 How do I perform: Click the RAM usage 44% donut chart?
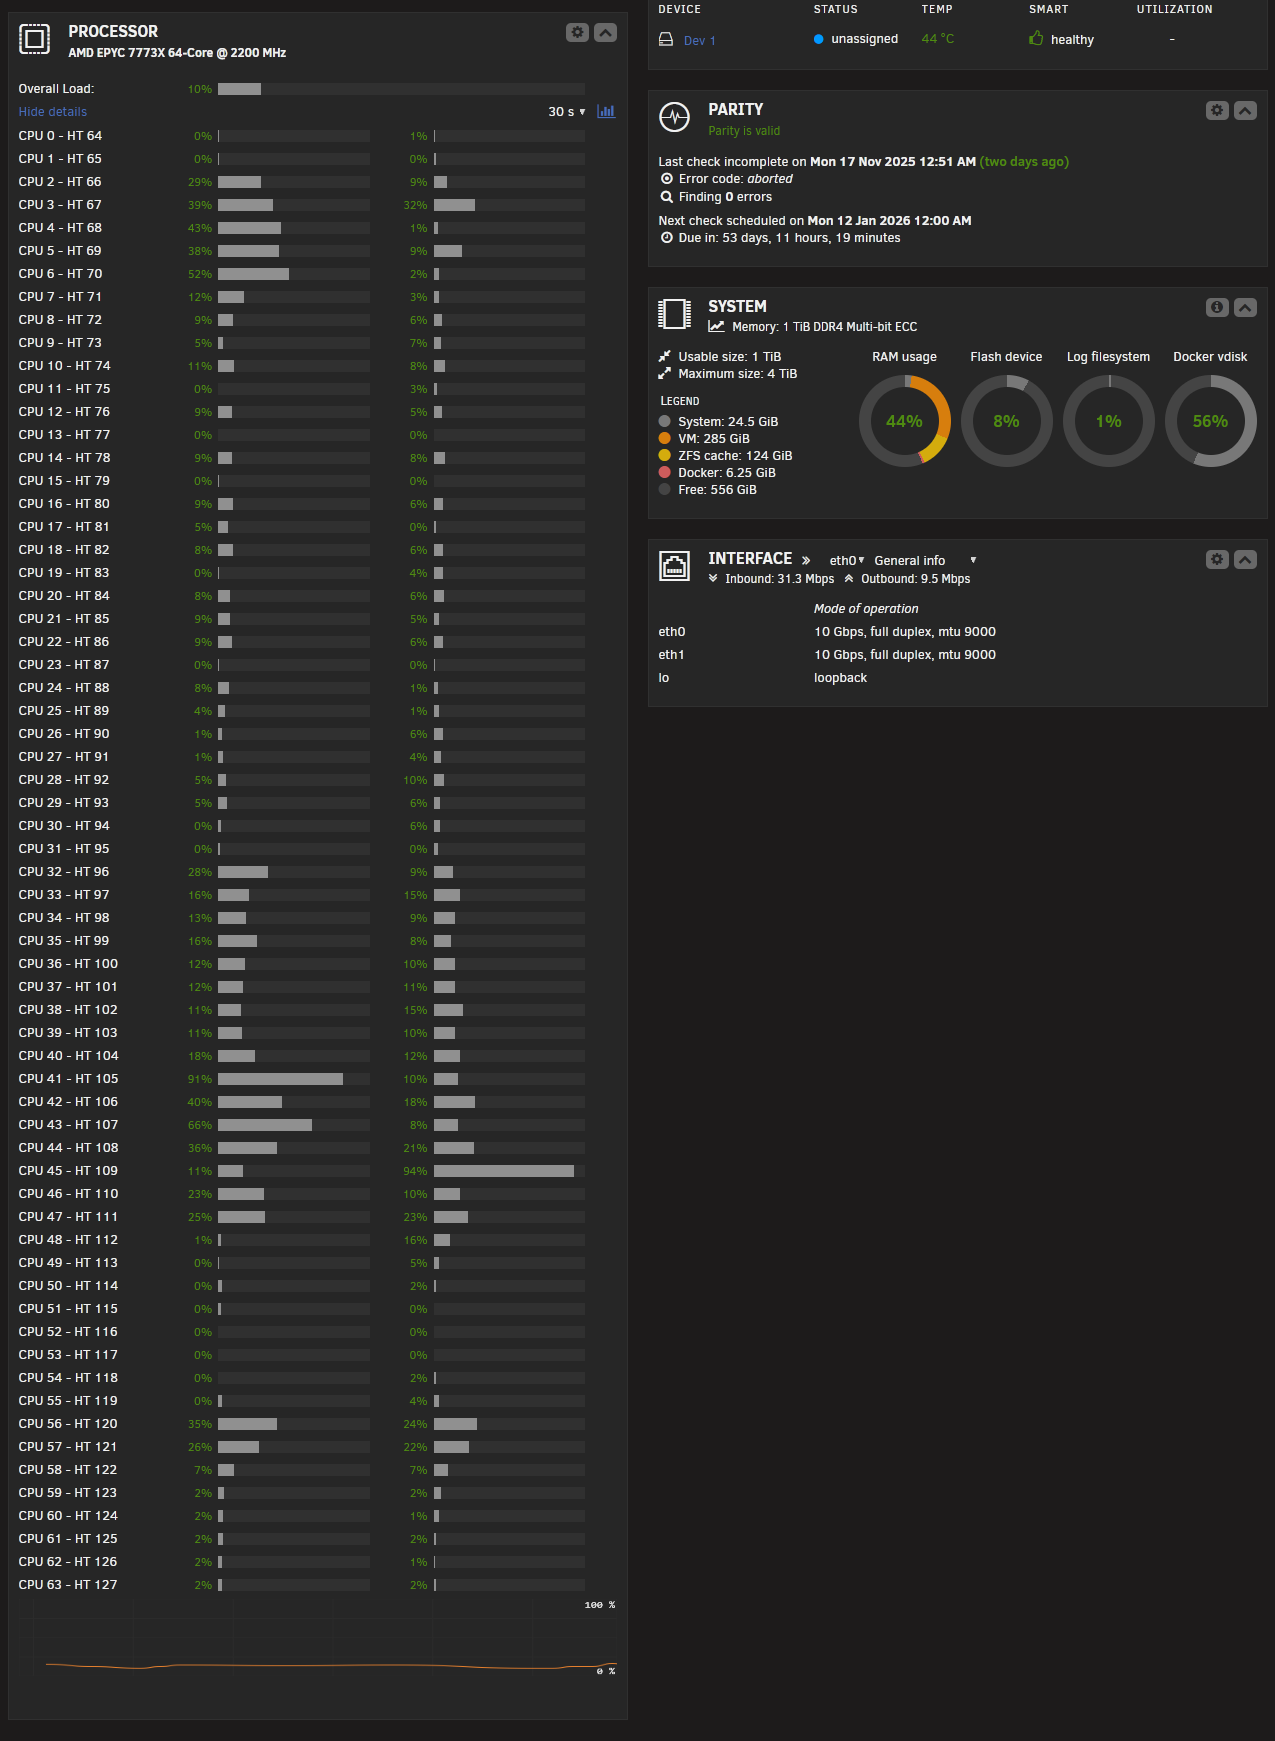click(904, 421)
